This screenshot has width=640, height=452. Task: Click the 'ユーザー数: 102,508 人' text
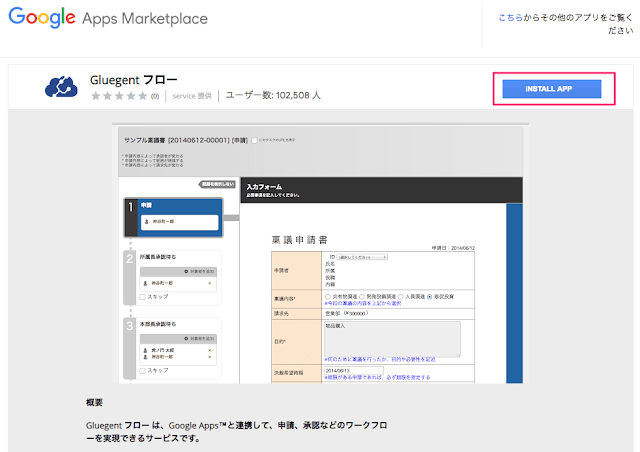click(x=273, y=96)
